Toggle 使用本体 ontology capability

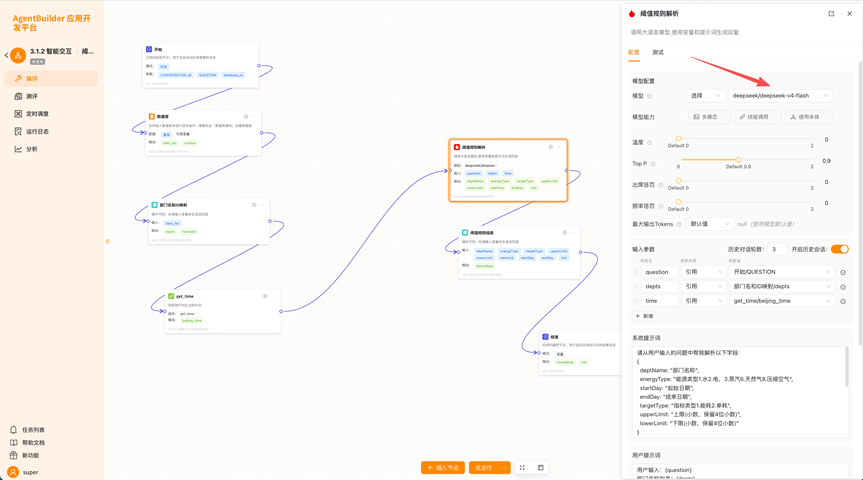pyautogui.click(x=809, y=117)
